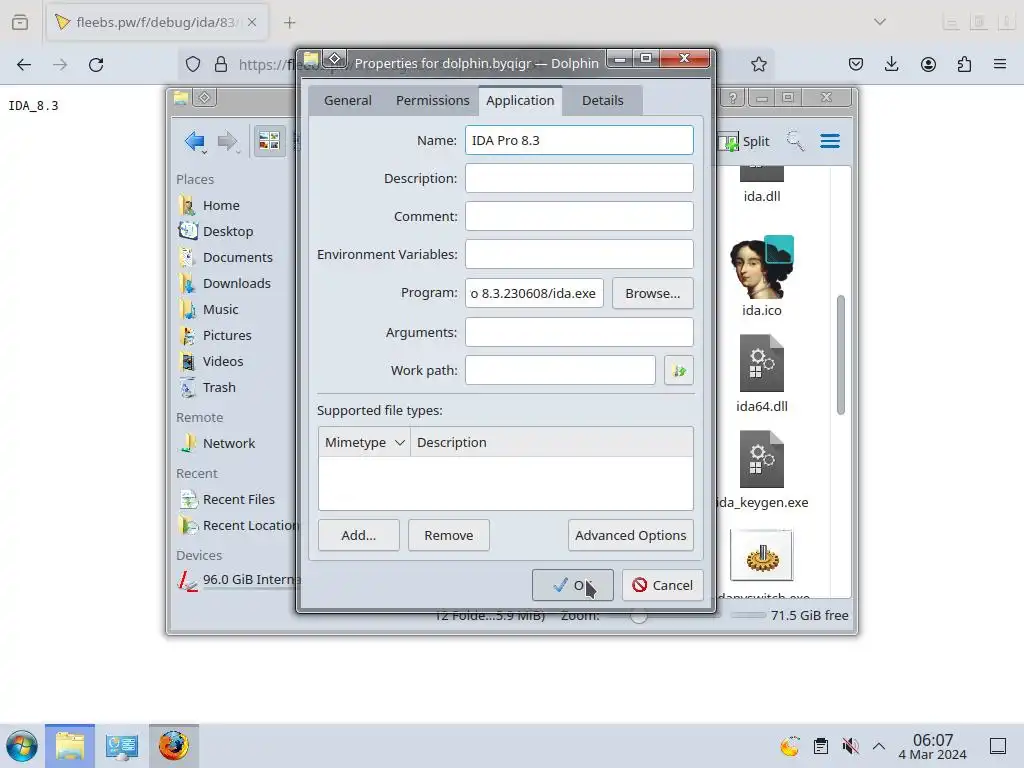The width and height of the screenshot is (1024, 768).
Task: Click the Add... button
Action: pyautogui.click(x=359, y=536)
